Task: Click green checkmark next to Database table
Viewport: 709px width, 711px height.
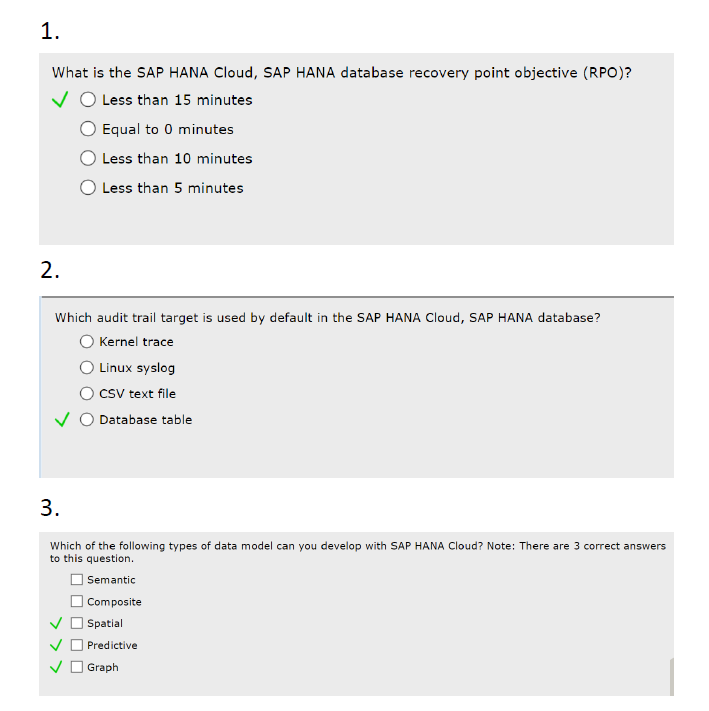Action: (62, 419)
